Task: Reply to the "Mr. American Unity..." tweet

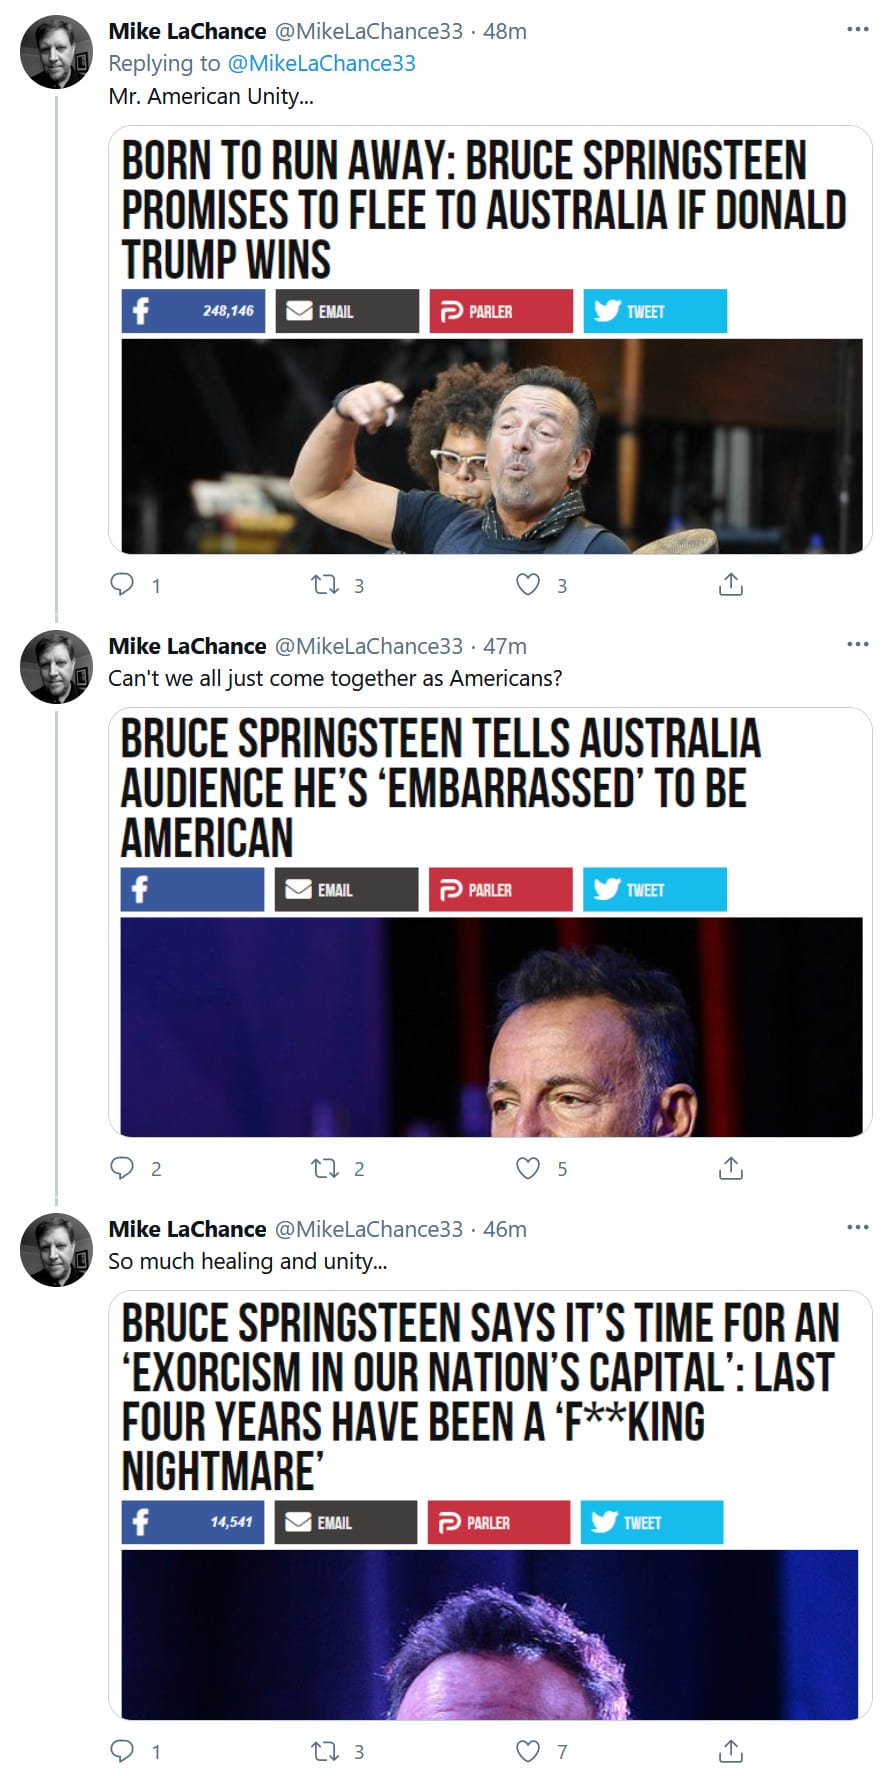Action: [x=122, y=584]
